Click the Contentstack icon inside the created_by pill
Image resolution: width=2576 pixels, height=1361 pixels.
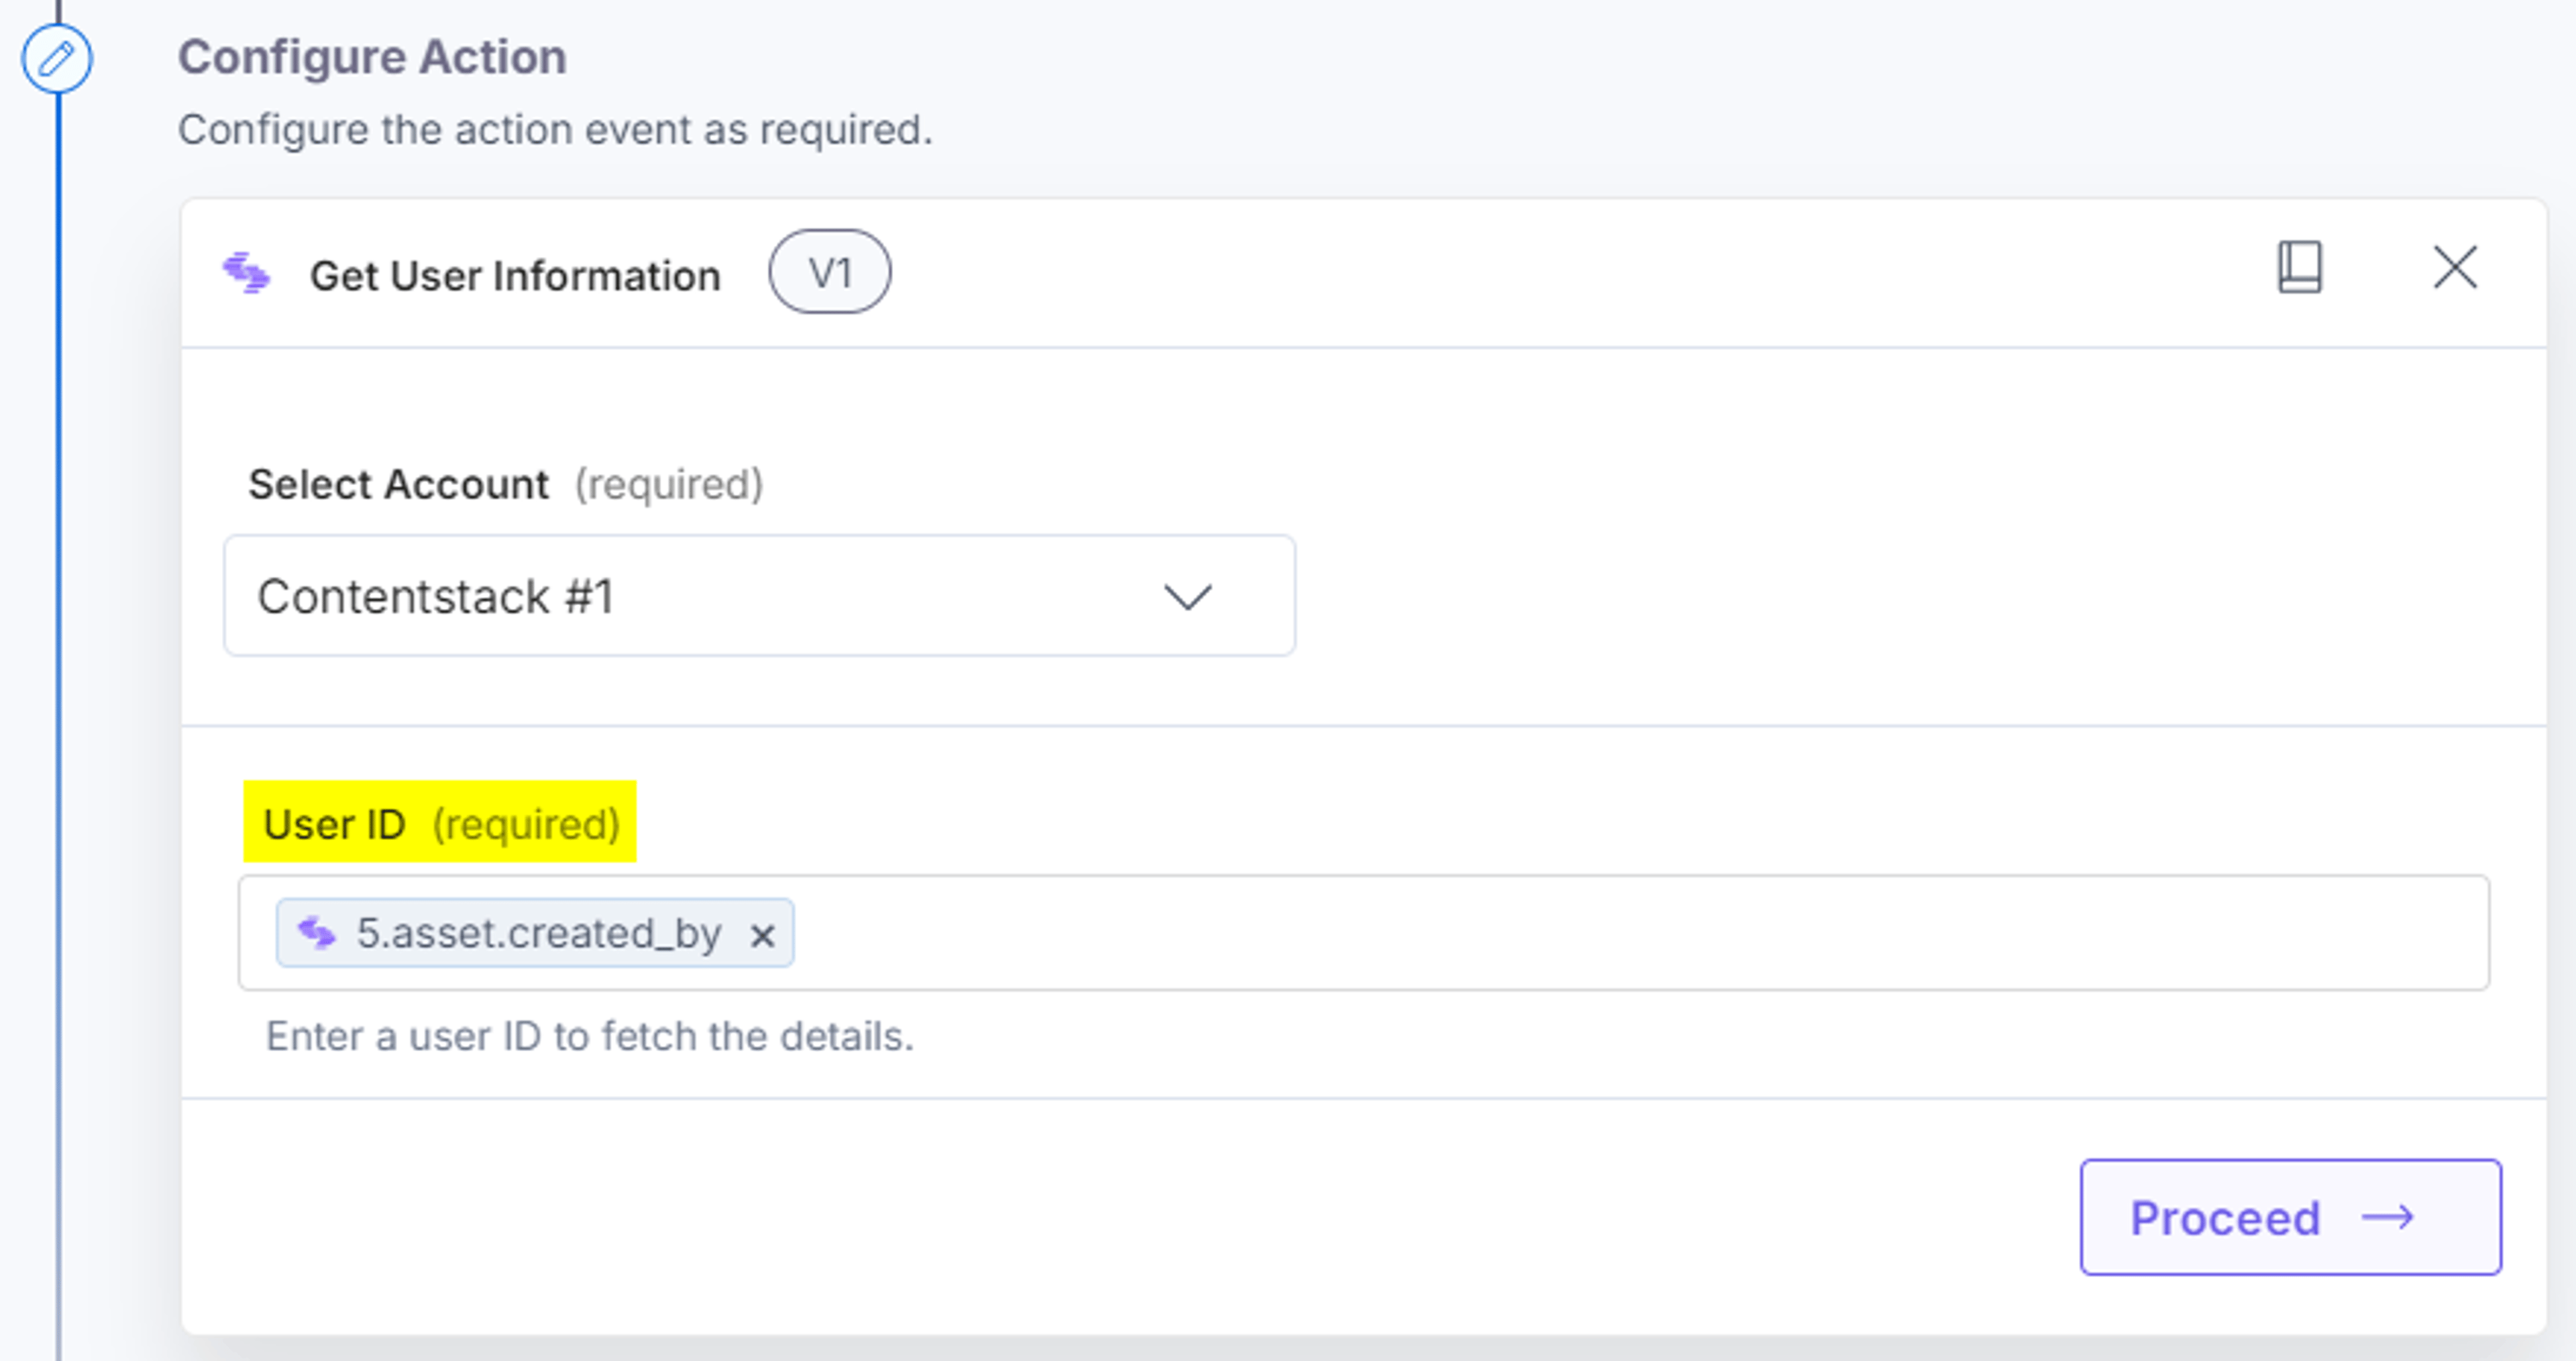pos(317,933)
